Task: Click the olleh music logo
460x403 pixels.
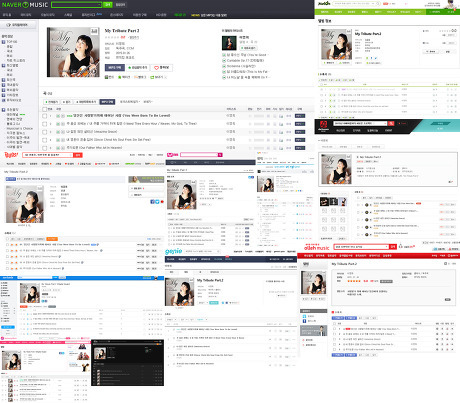Action: tap(316, 248)
